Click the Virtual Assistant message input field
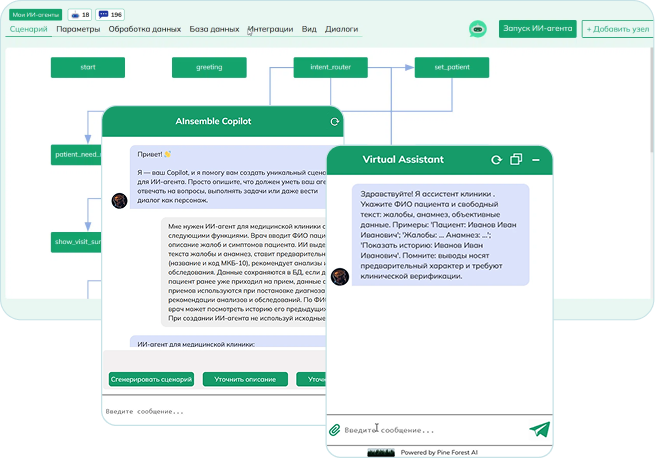 [x=430, y=430]
